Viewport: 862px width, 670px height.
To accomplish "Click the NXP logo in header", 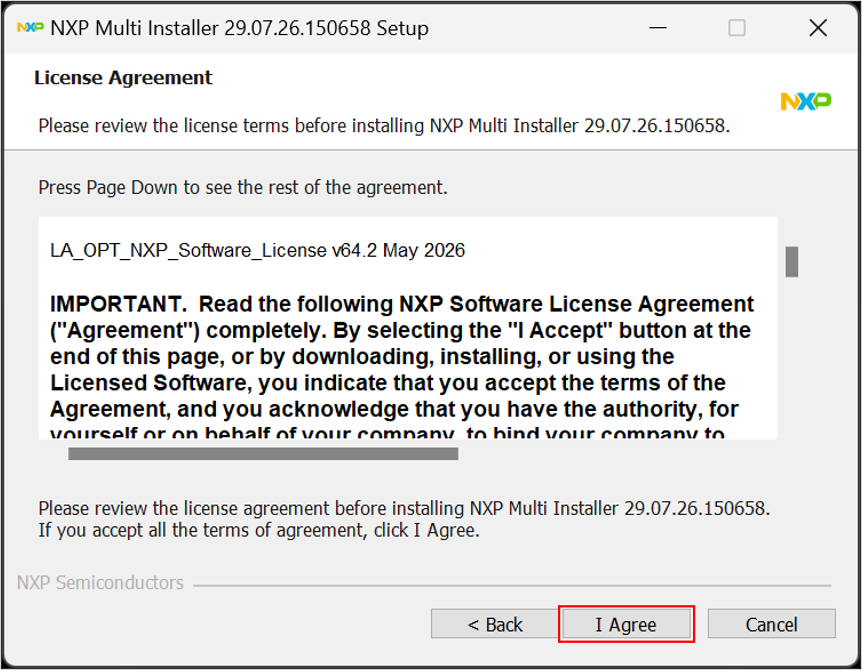I will coord(806,102).
